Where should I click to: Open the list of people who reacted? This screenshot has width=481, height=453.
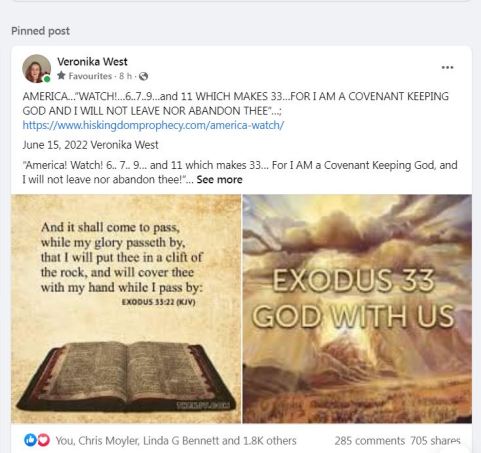[x=176, y=441]
